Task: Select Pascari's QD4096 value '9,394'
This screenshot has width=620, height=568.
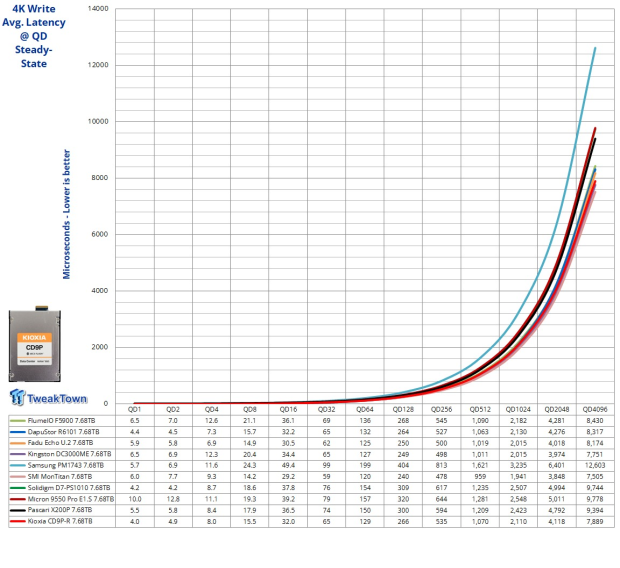Action: tap(595, 510)
